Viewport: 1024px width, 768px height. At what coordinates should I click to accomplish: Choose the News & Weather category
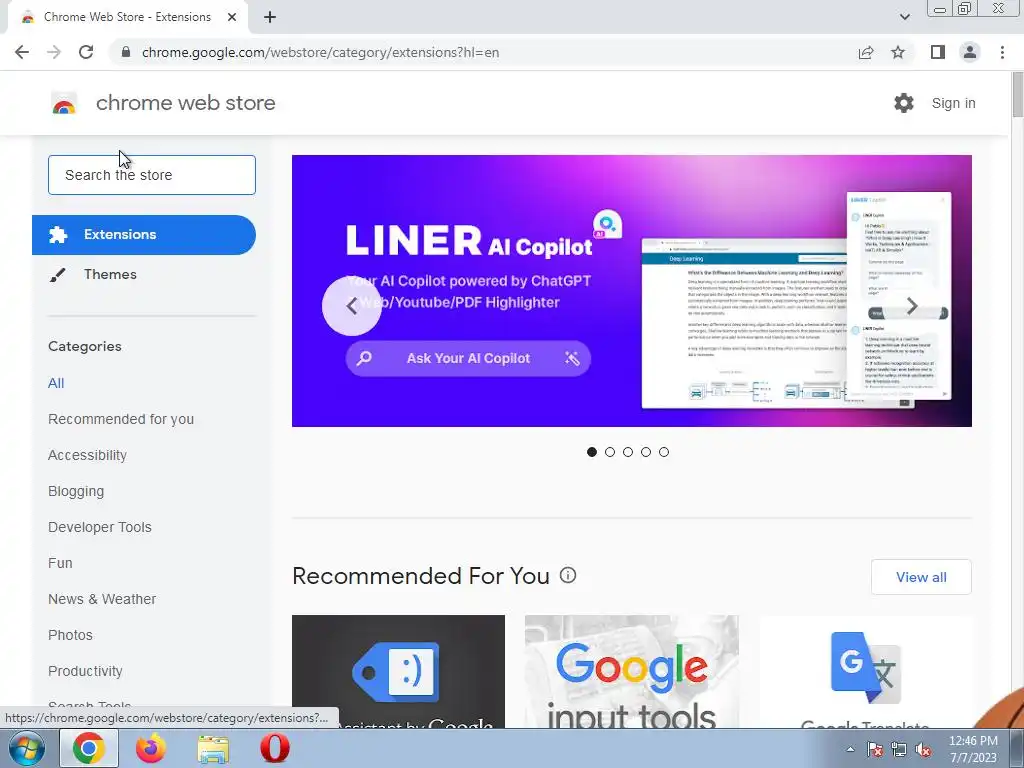(x=102, y=599)
